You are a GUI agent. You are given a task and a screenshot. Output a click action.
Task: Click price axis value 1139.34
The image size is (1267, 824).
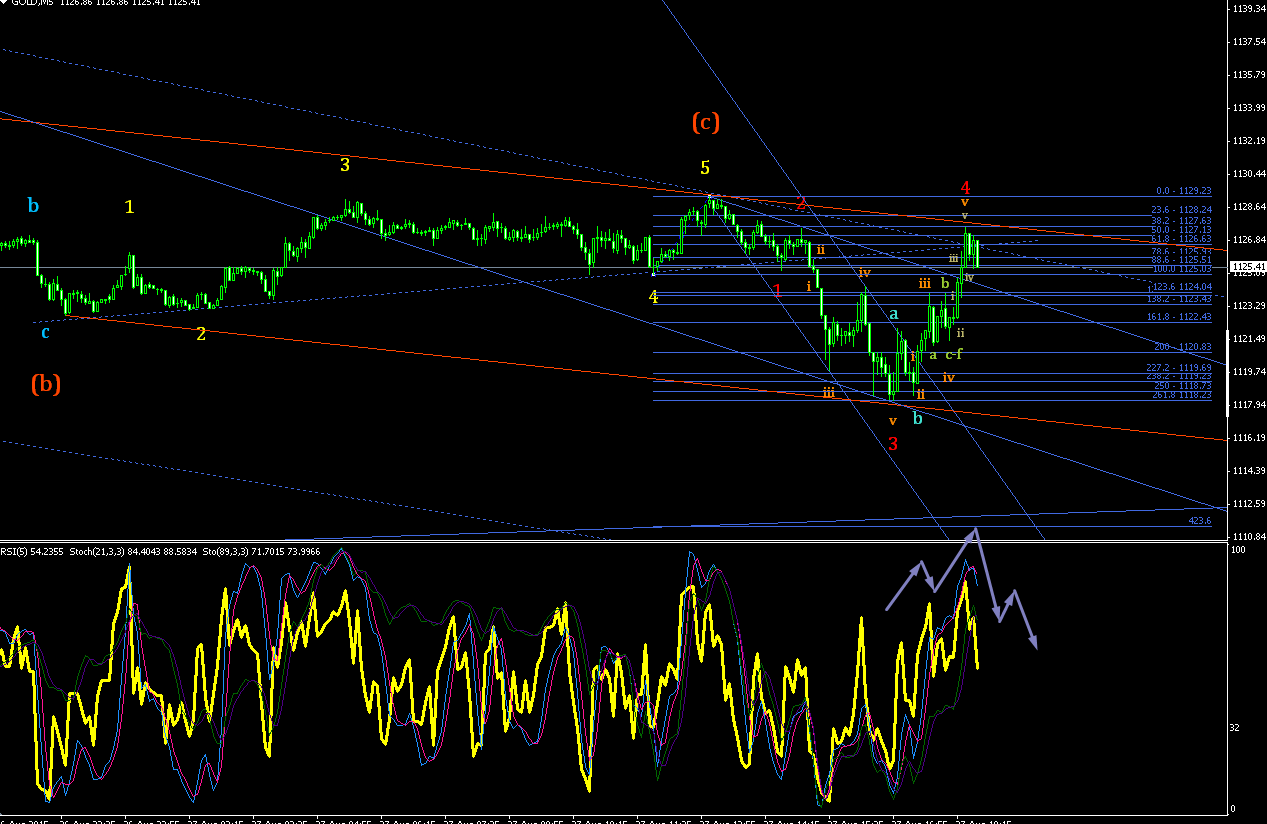(x=1249, y=9)
